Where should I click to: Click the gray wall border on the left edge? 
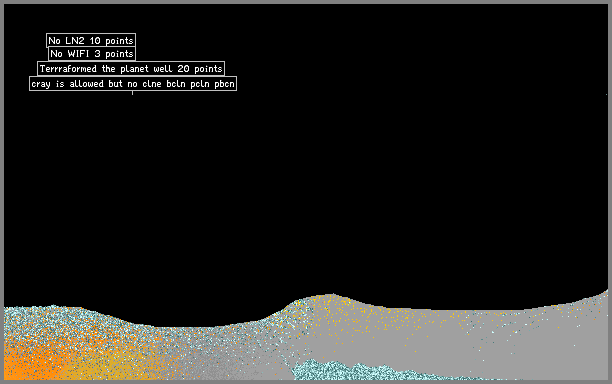(2, 192)
